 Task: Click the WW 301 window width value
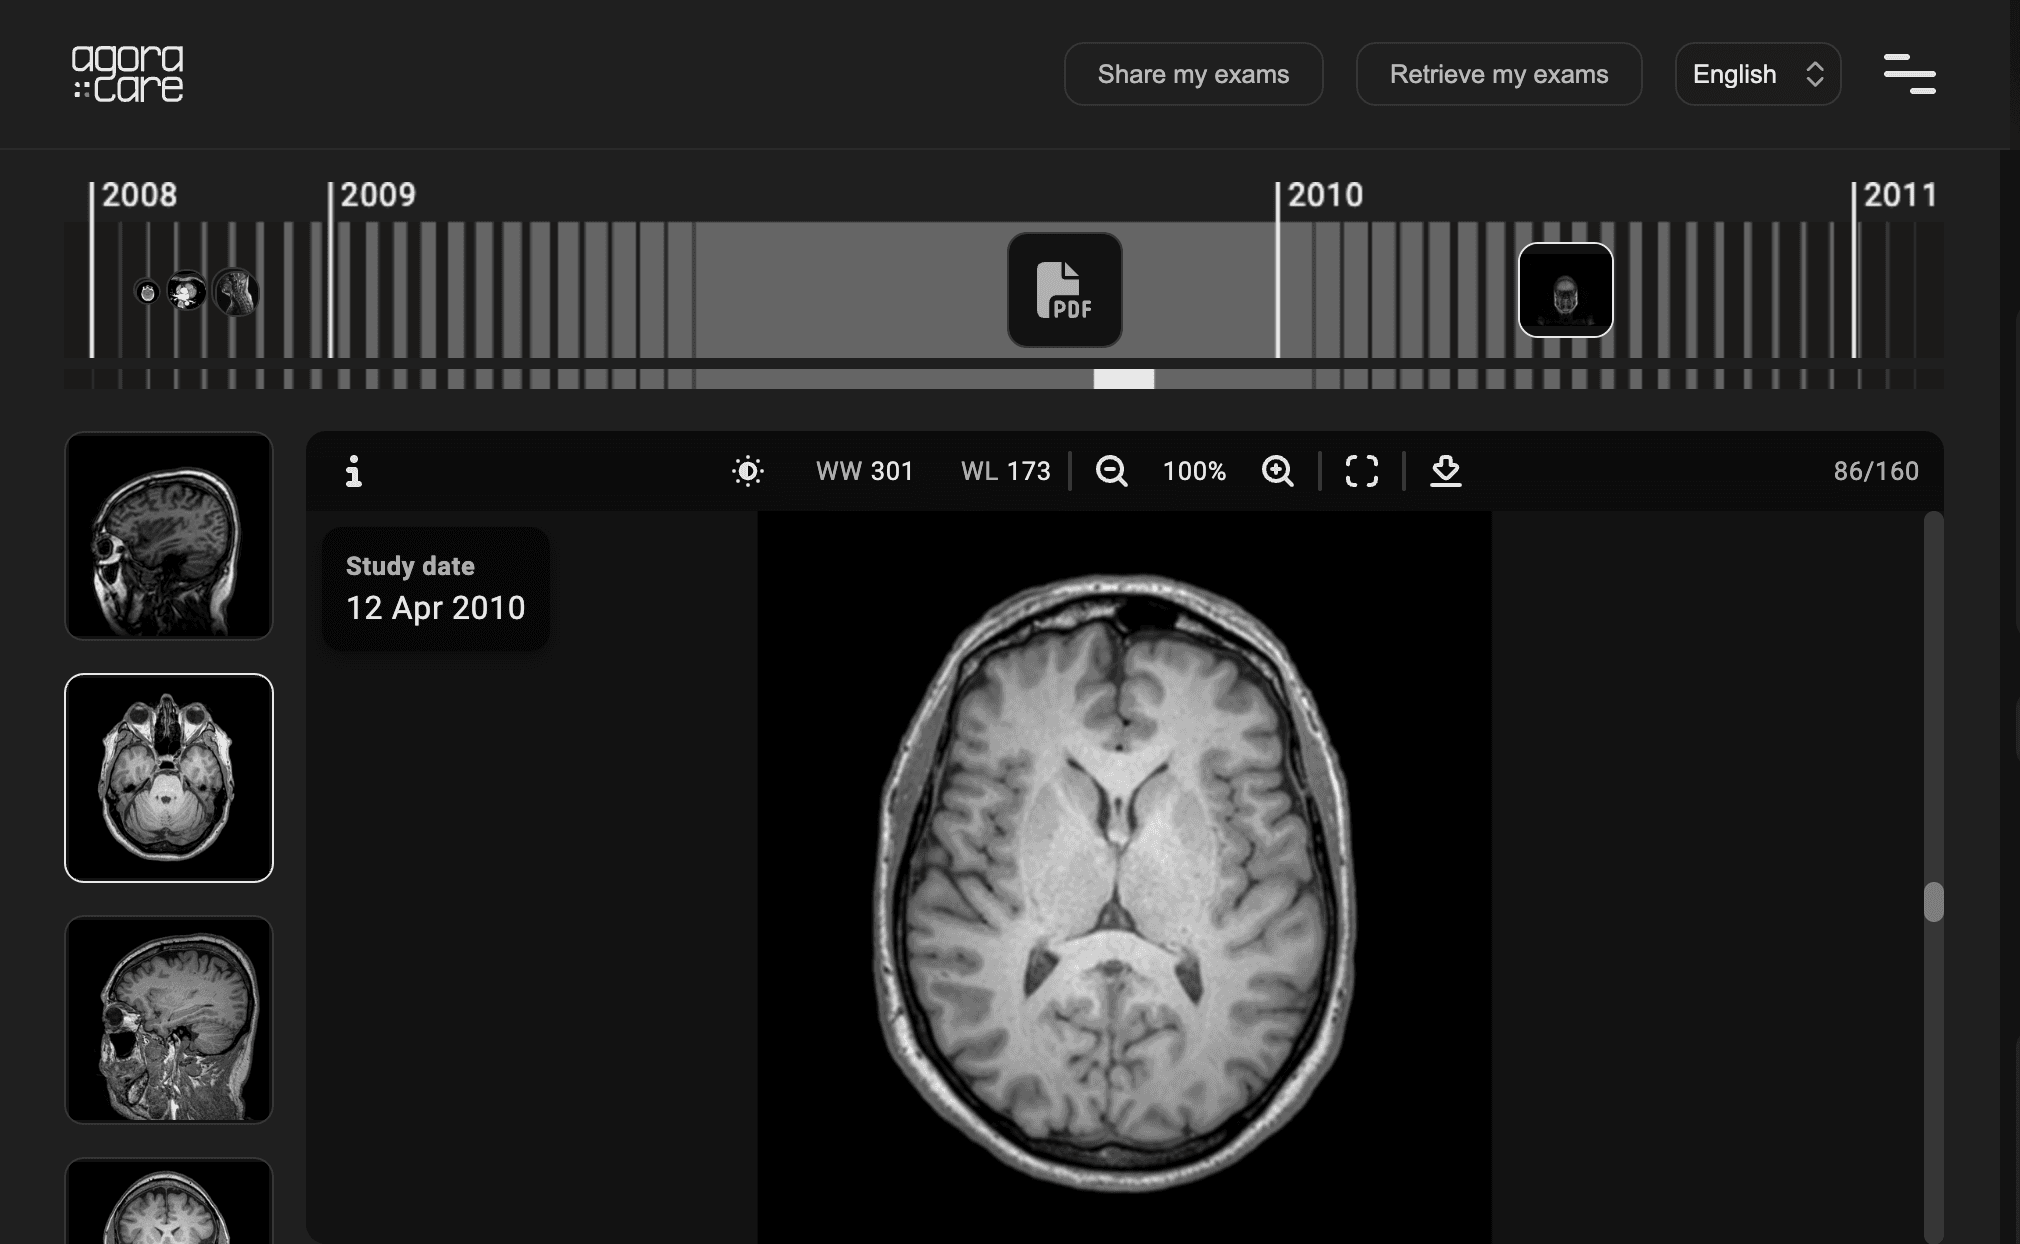(864, 471)
